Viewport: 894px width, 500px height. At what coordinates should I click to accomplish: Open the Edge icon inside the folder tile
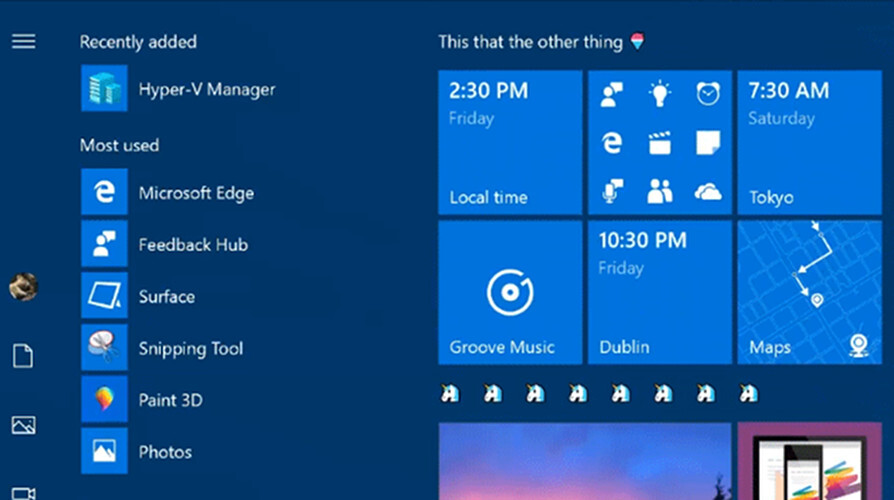[x=612, y=143]
